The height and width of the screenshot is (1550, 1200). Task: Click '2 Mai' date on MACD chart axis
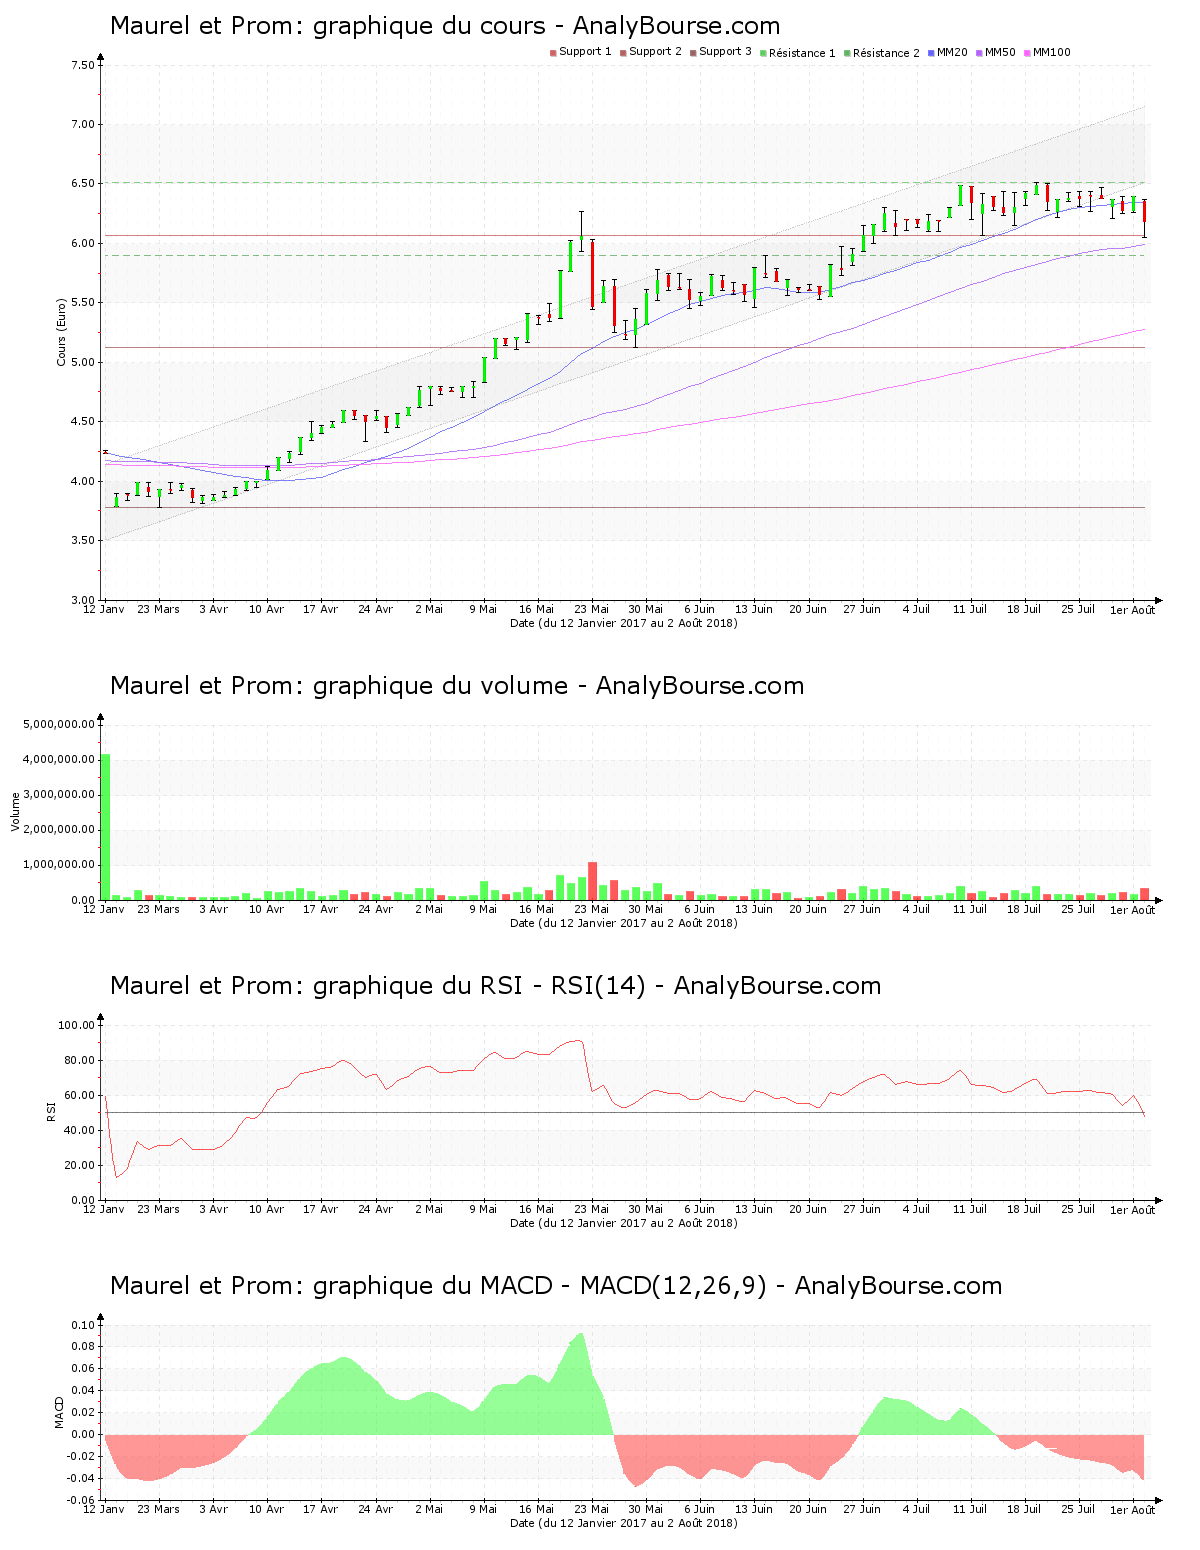tap(429, 1509)
